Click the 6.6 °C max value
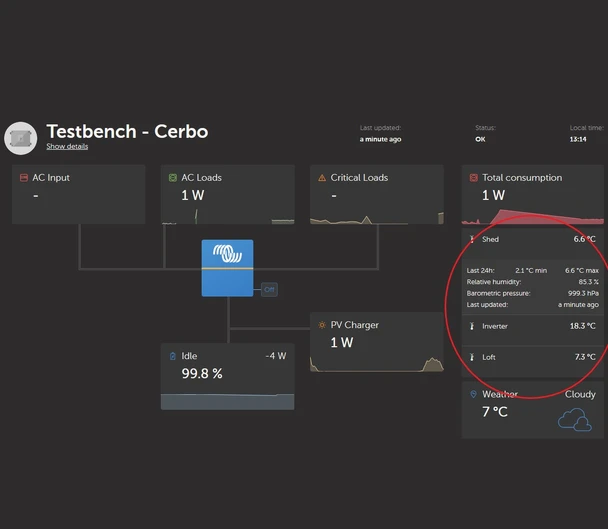 582,270
